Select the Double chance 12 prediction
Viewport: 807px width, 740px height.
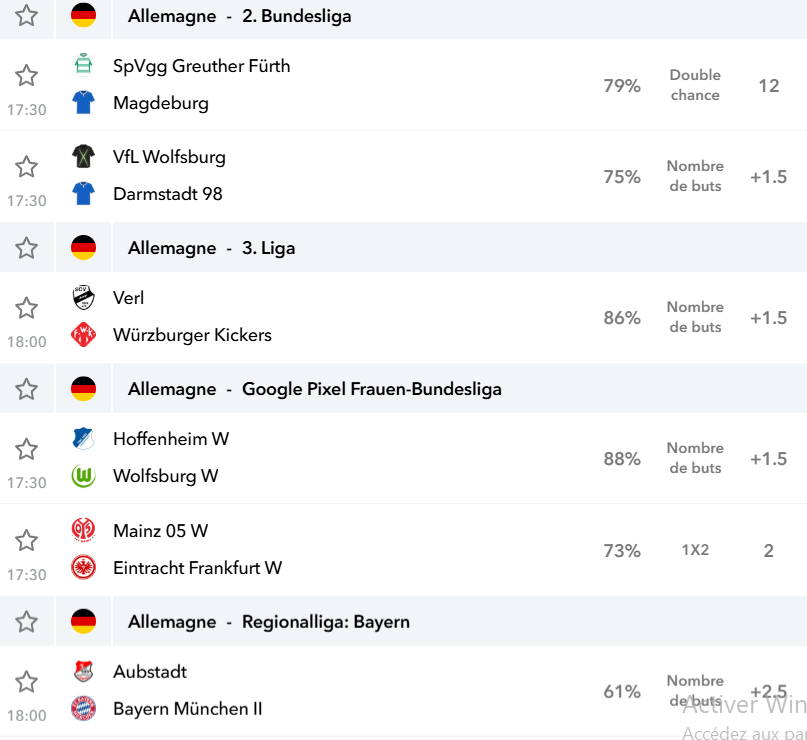tap(768, 85)
